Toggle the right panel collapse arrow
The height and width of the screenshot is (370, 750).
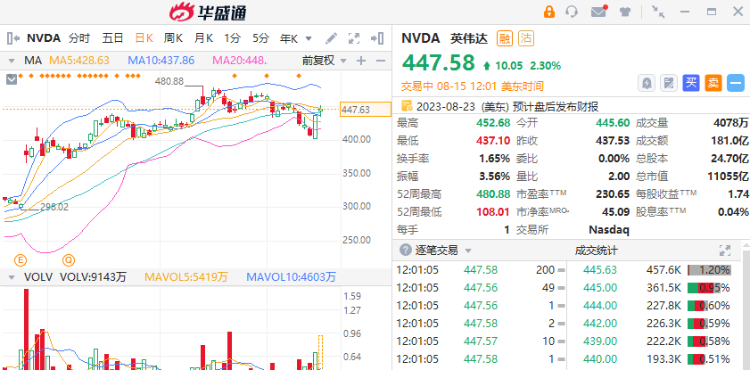coord(378,38)
